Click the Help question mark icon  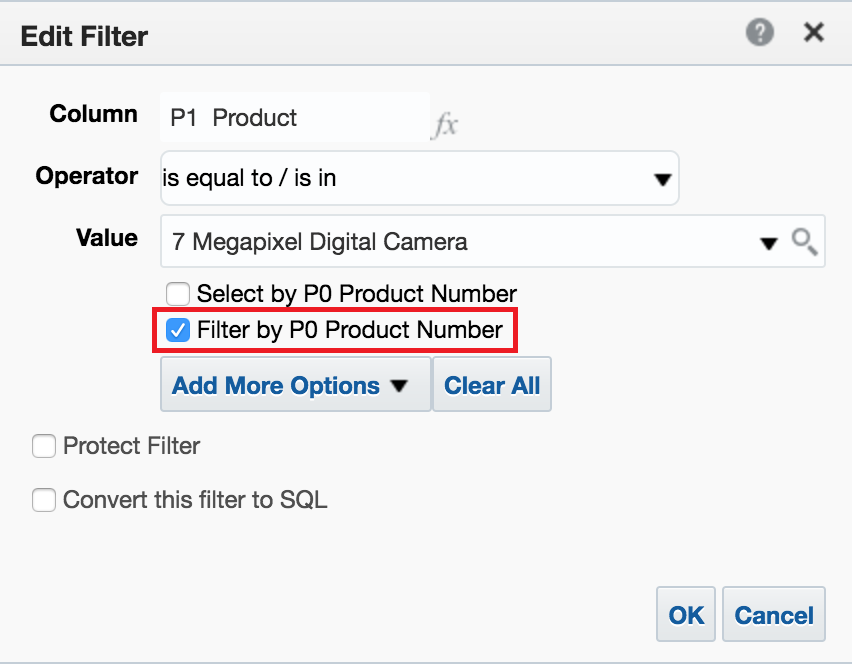(x=759, y=32)
